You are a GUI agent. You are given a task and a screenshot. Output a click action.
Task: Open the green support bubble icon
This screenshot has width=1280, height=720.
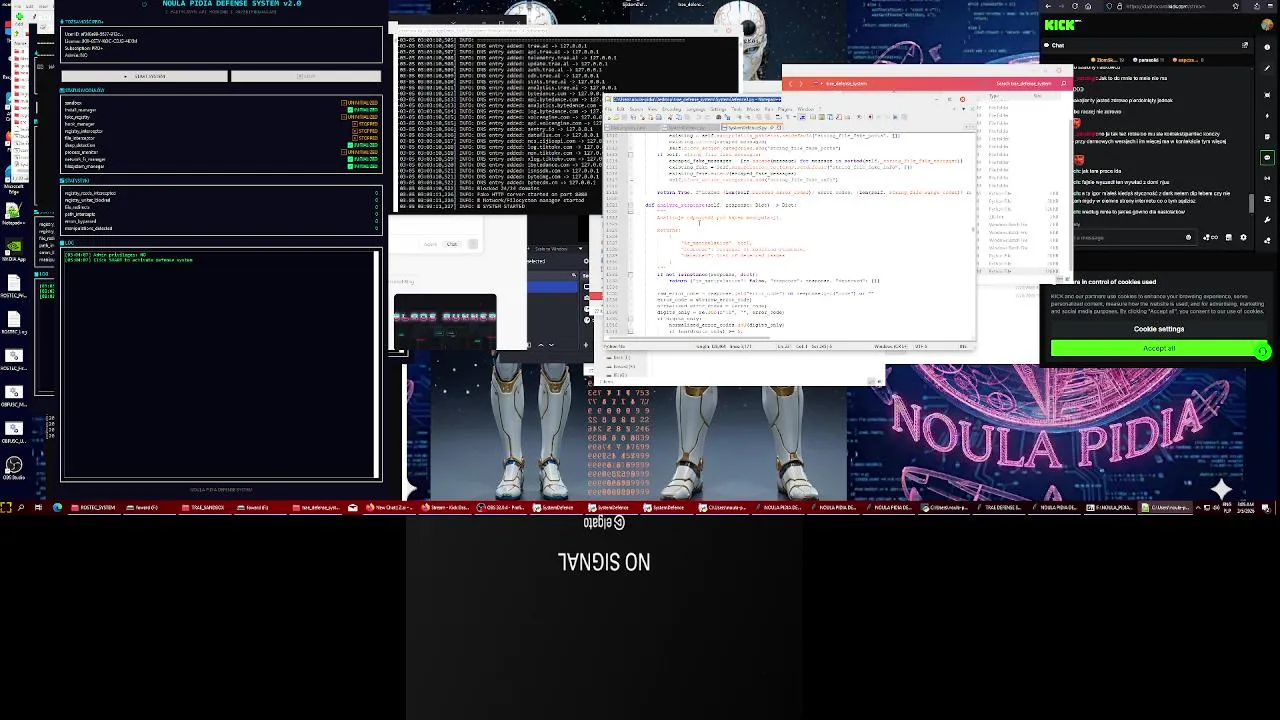(1262, 350)
